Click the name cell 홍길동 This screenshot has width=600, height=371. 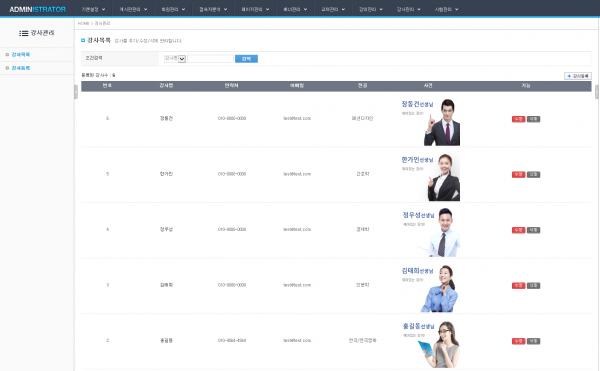(x=166, y=340)
